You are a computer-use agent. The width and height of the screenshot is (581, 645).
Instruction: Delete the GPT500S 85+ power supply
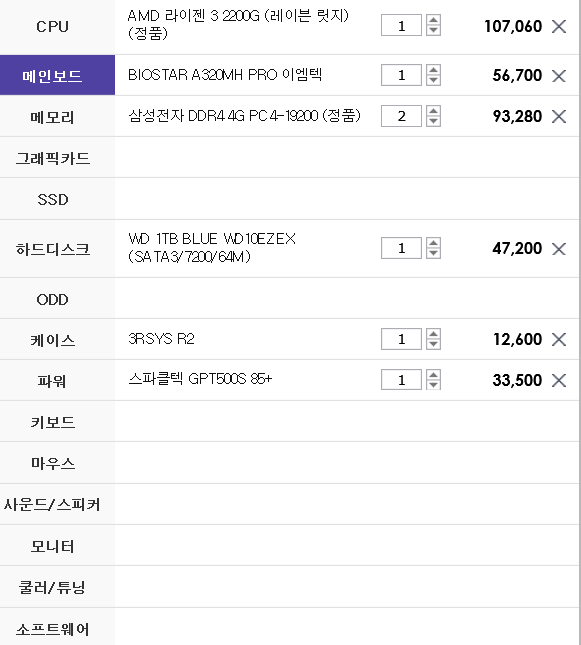click(x=559, y=381)
